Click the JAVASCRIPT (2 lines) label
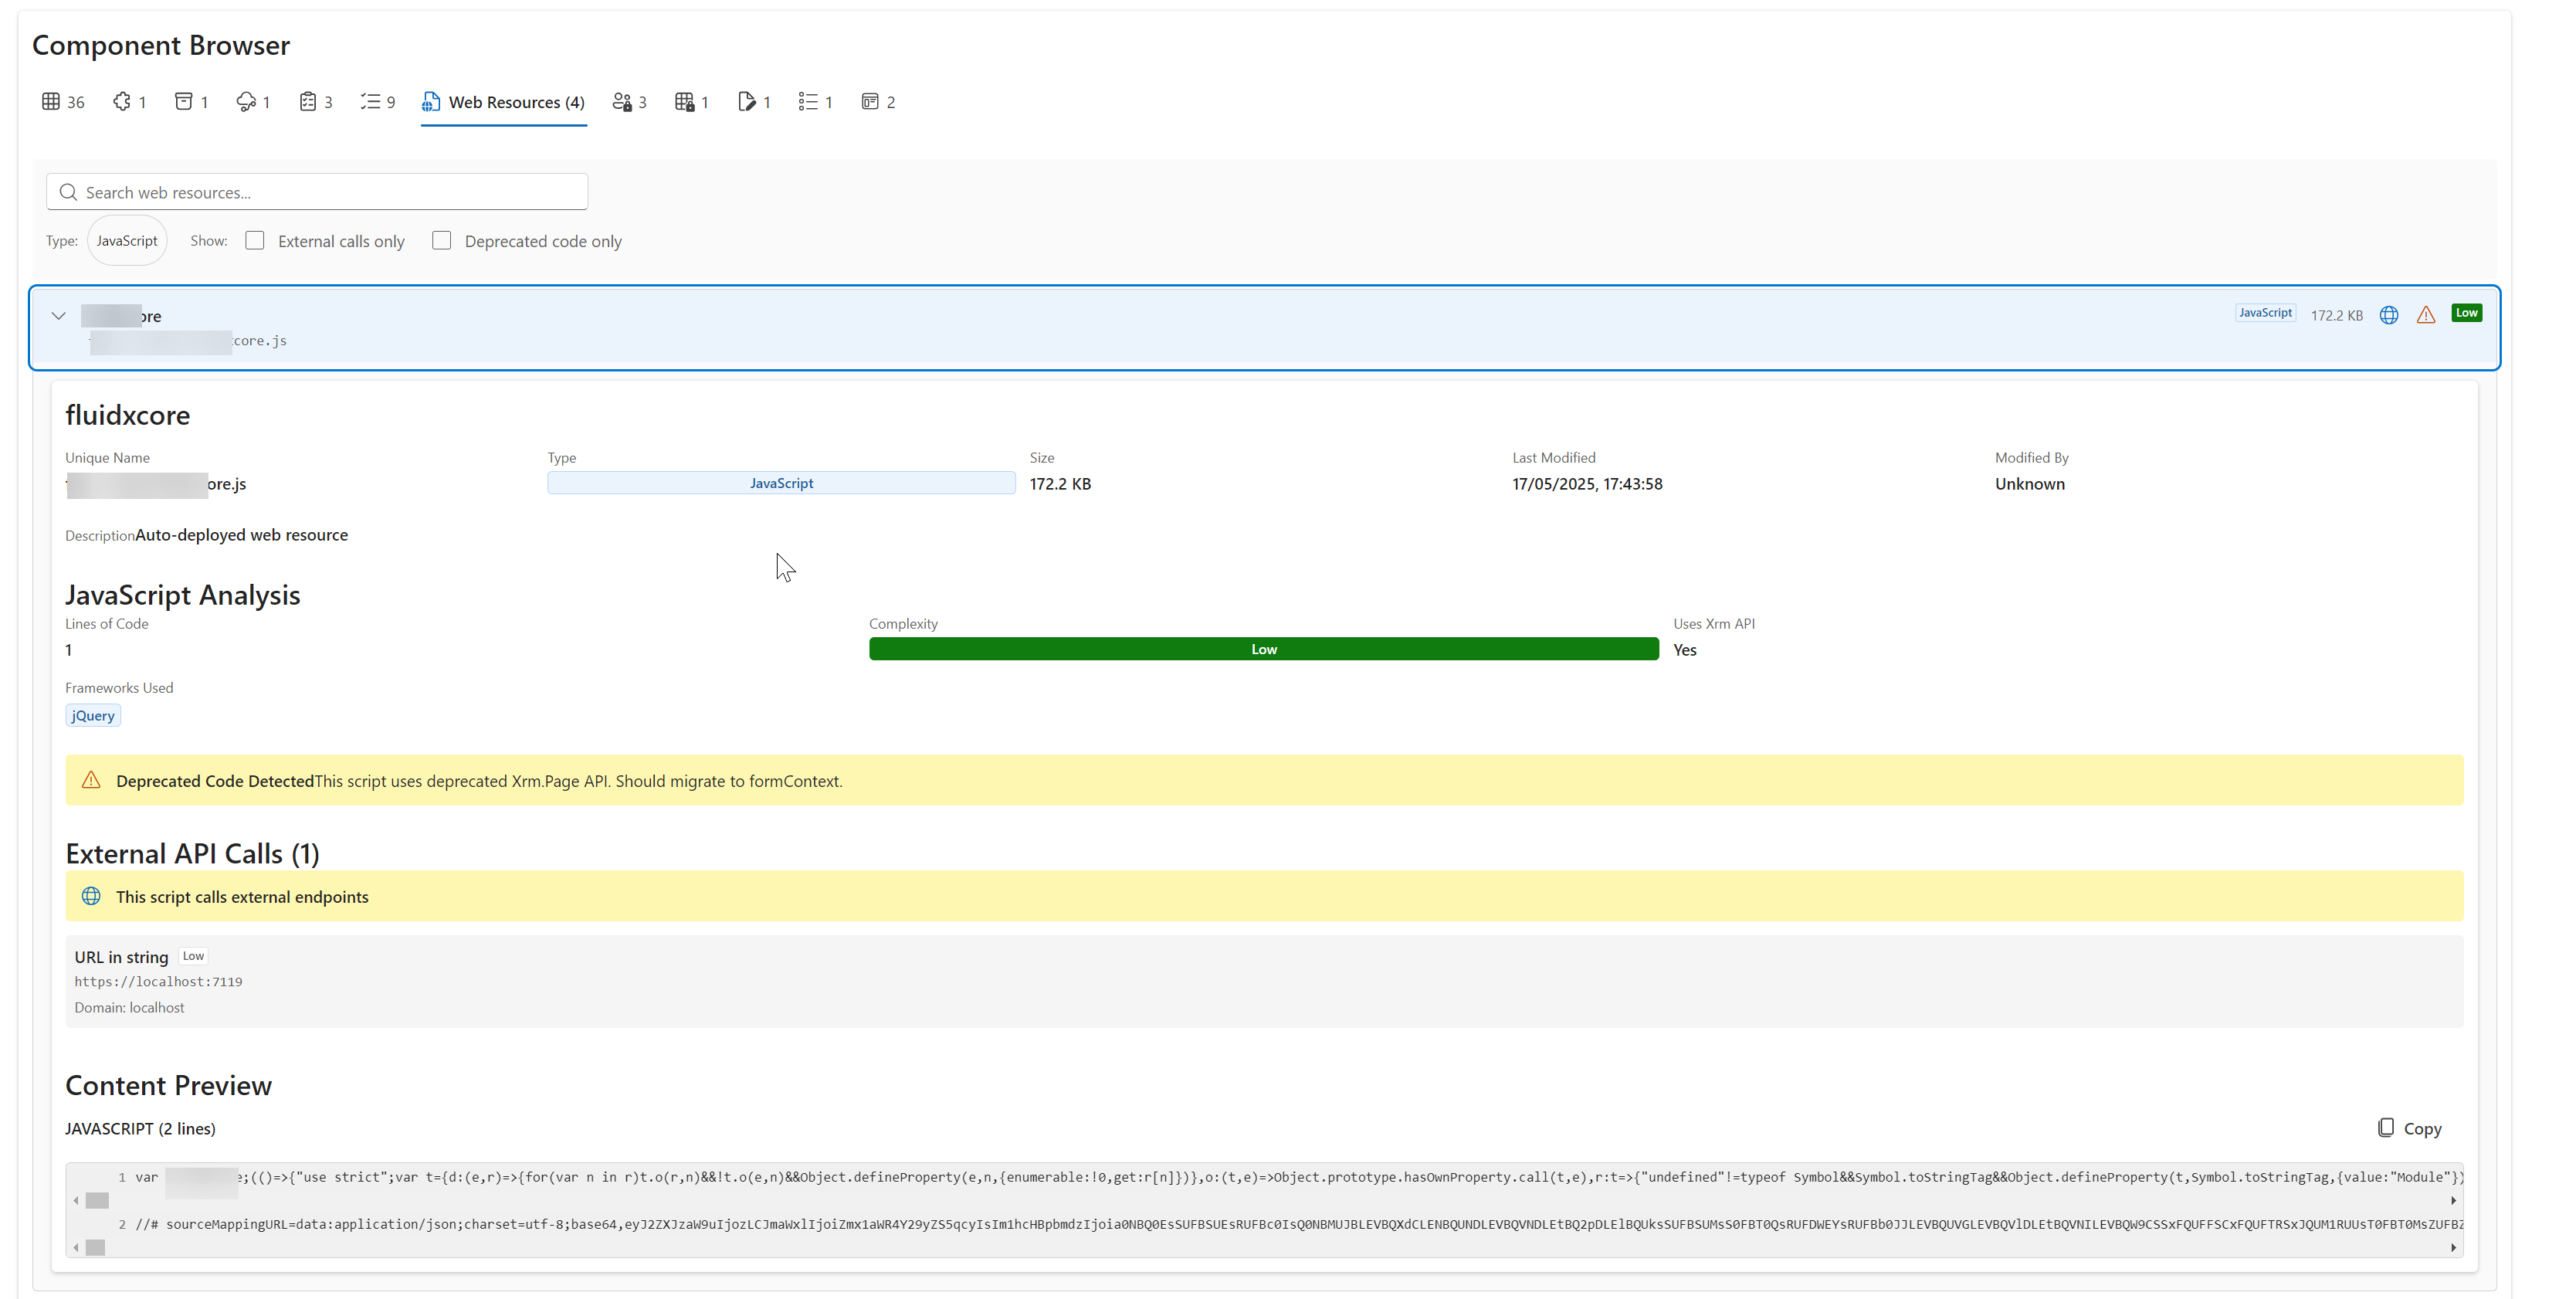This screenshot has width=2576, height=1299. (140, 1128)
